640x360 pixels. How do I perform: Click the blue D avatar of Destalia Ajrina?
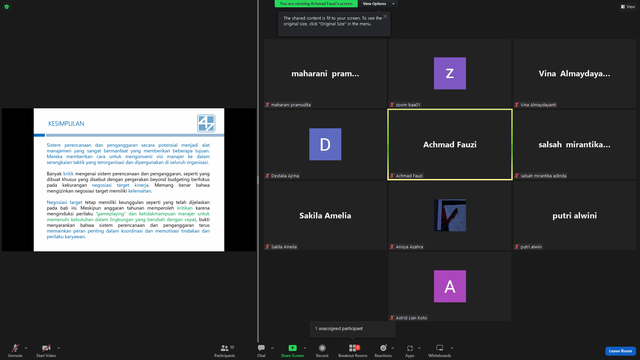(x=325, y=144)
